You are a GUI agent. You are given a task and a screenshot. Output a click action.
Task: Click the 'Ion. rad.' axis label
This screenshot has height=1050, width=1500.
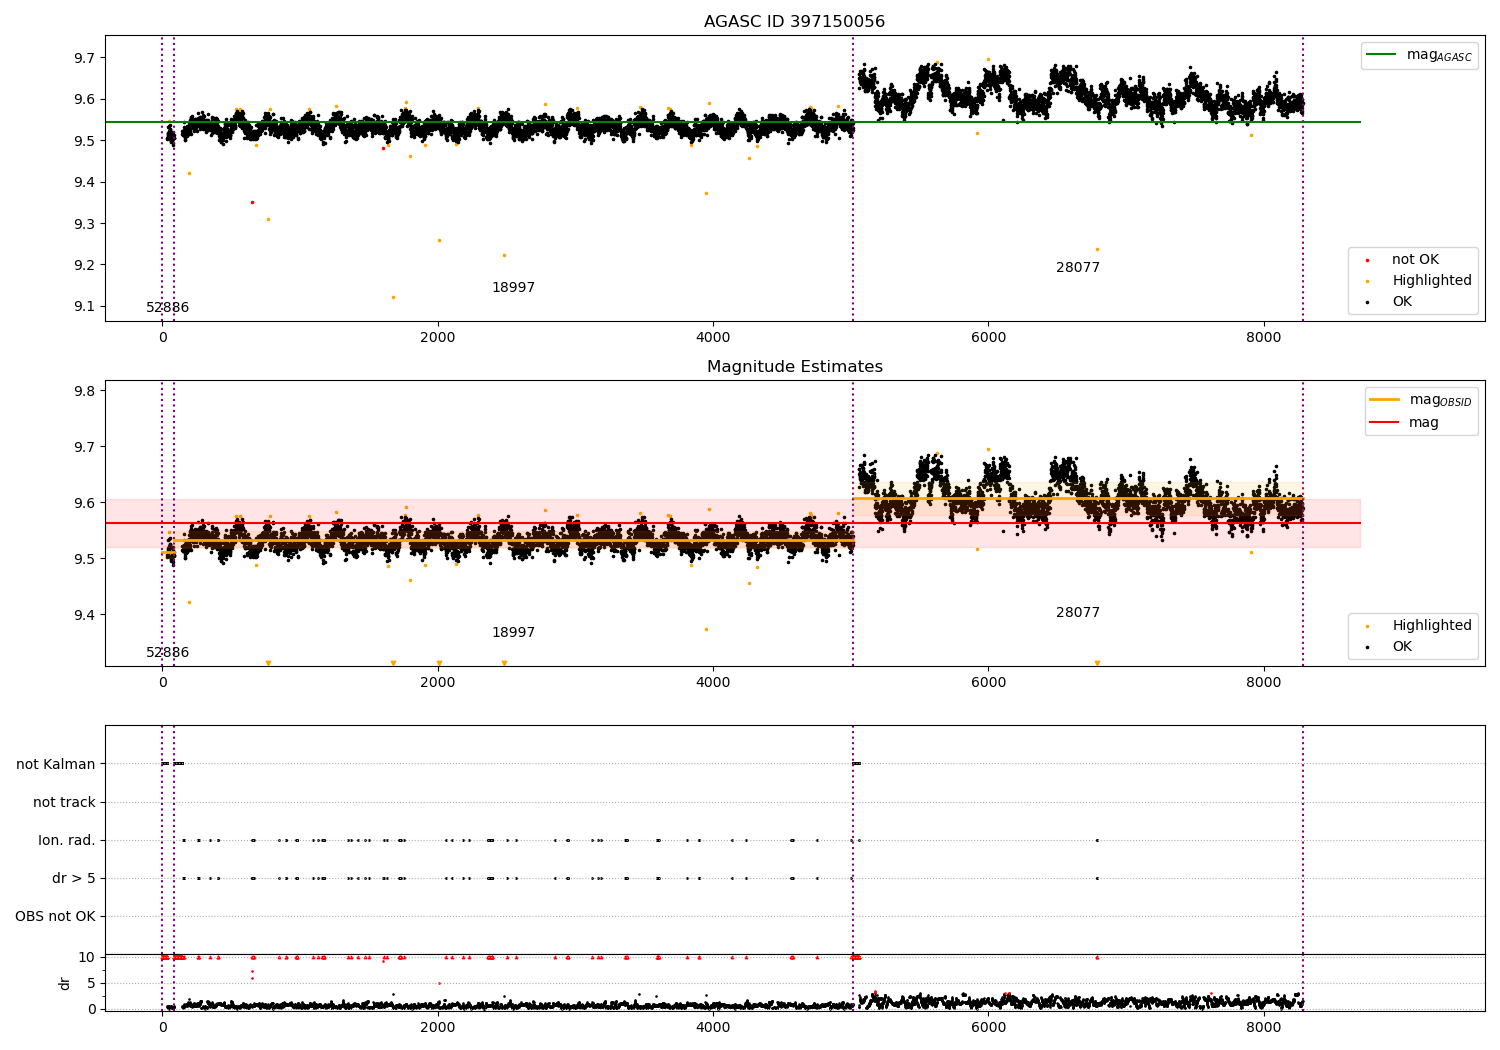[x=67, y=841]
